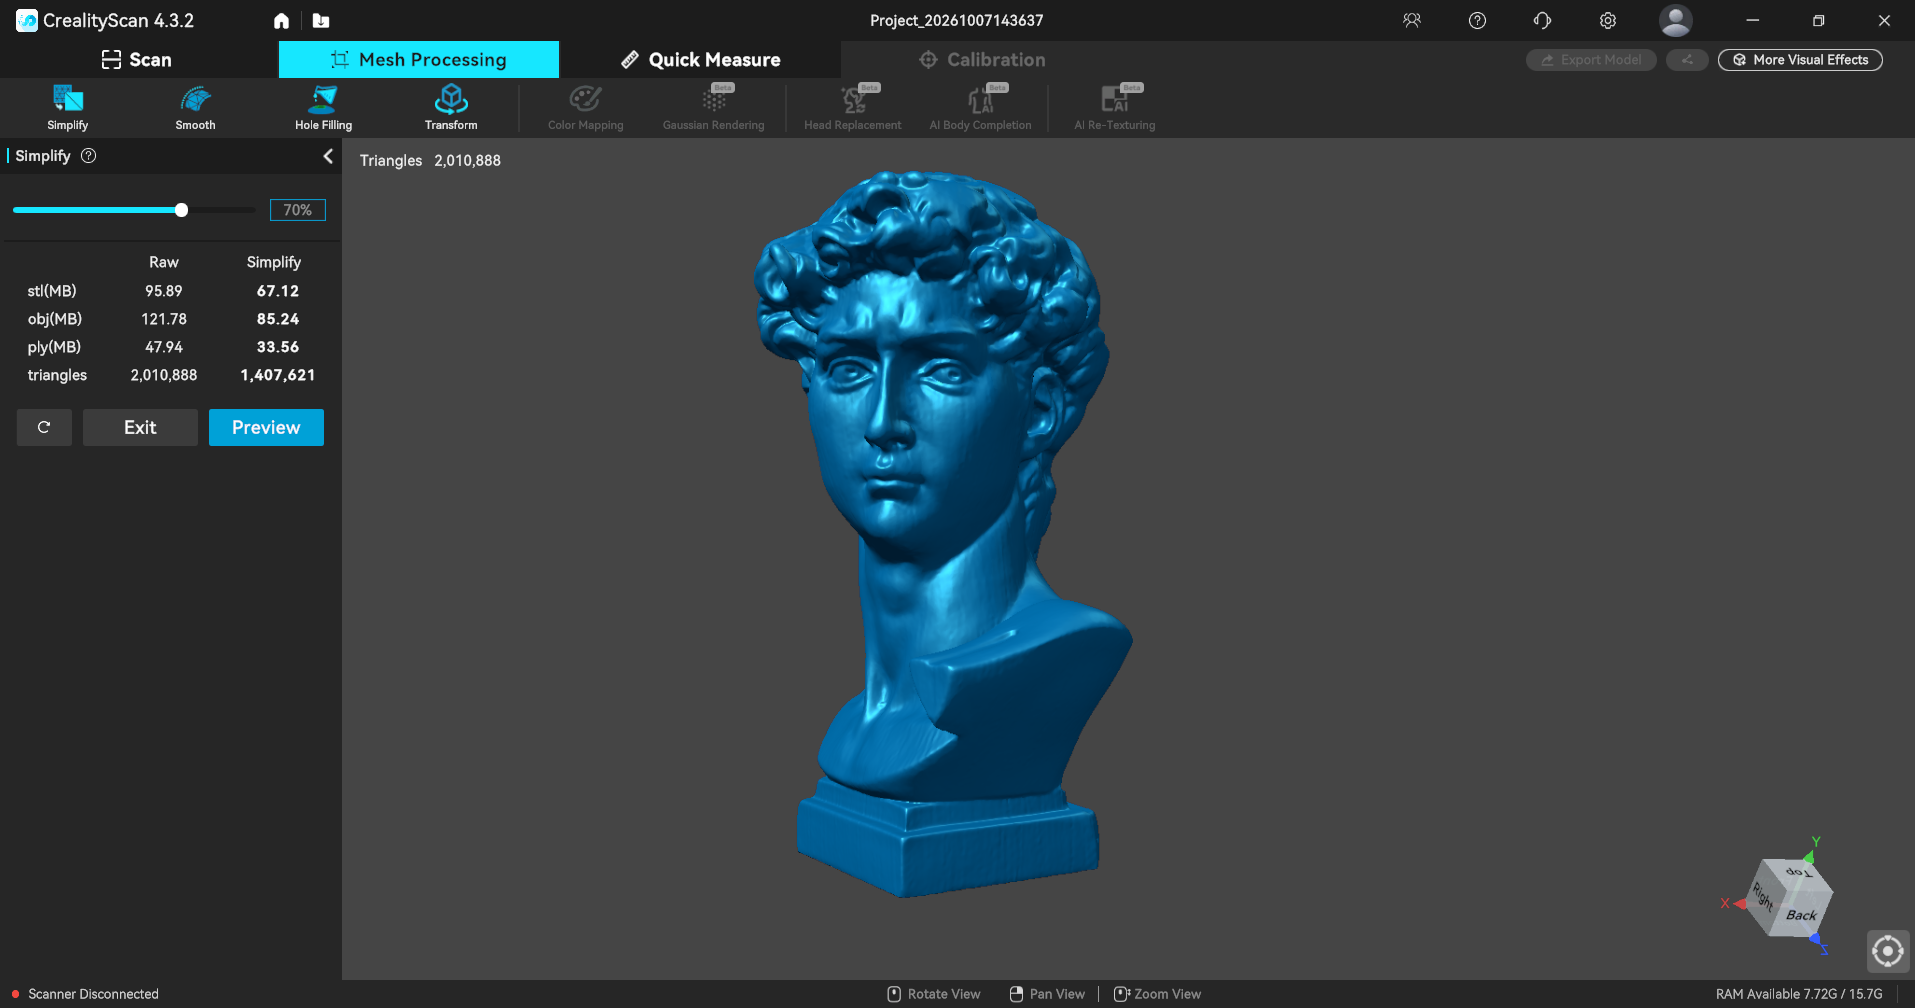Switch to the Scan tab
The height and width of the screenshot is (1008, 1915).
137,60
